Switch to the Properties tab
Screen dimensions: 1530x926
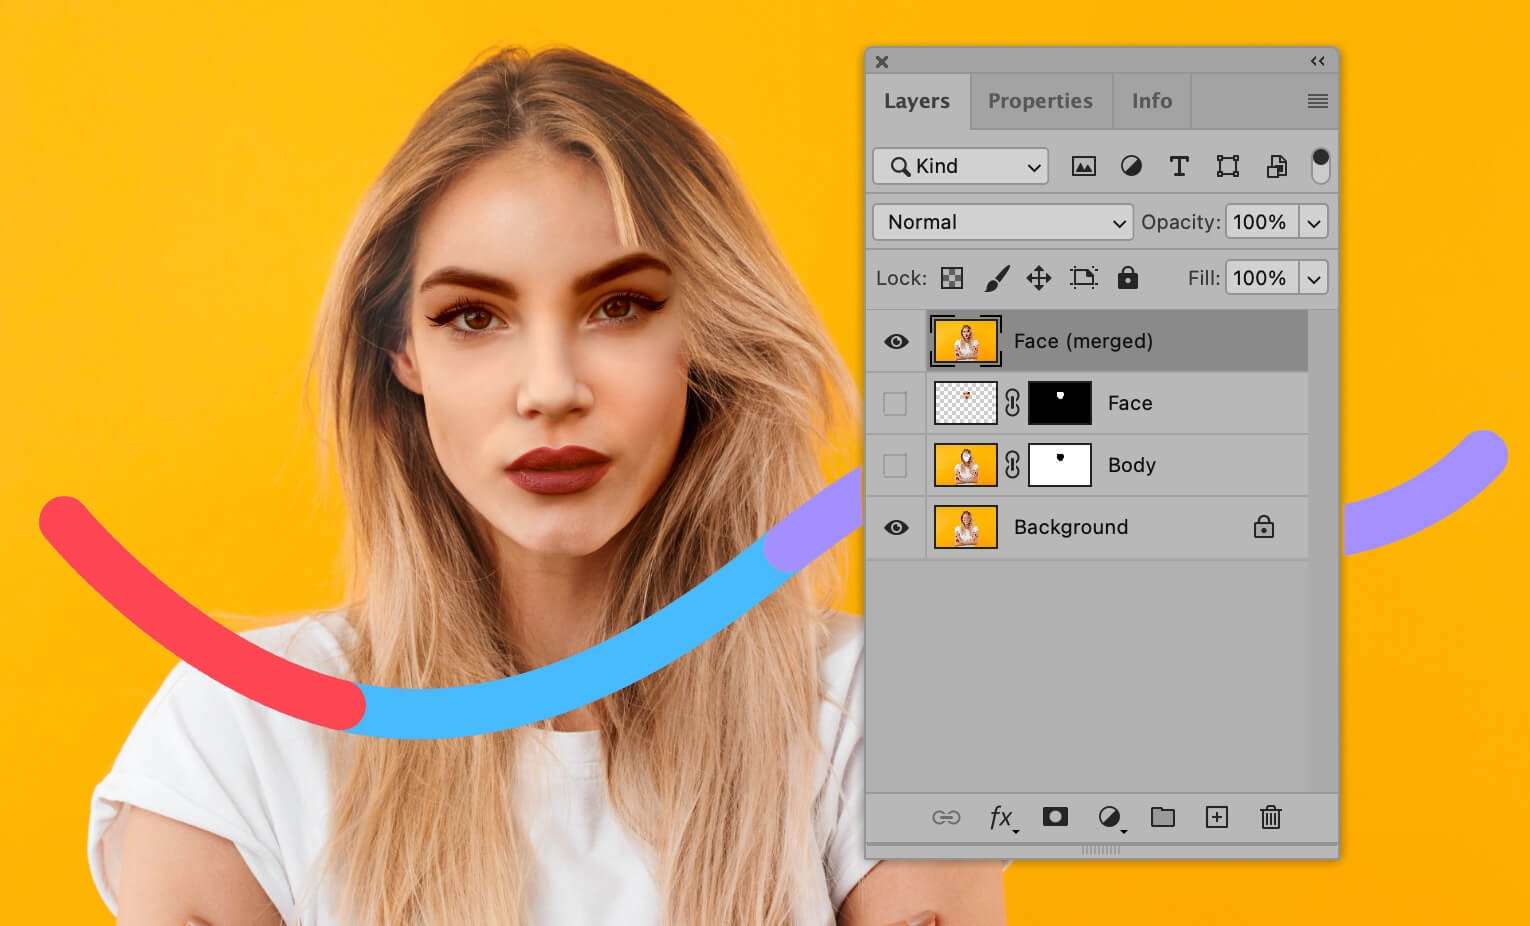[1040, 100]
